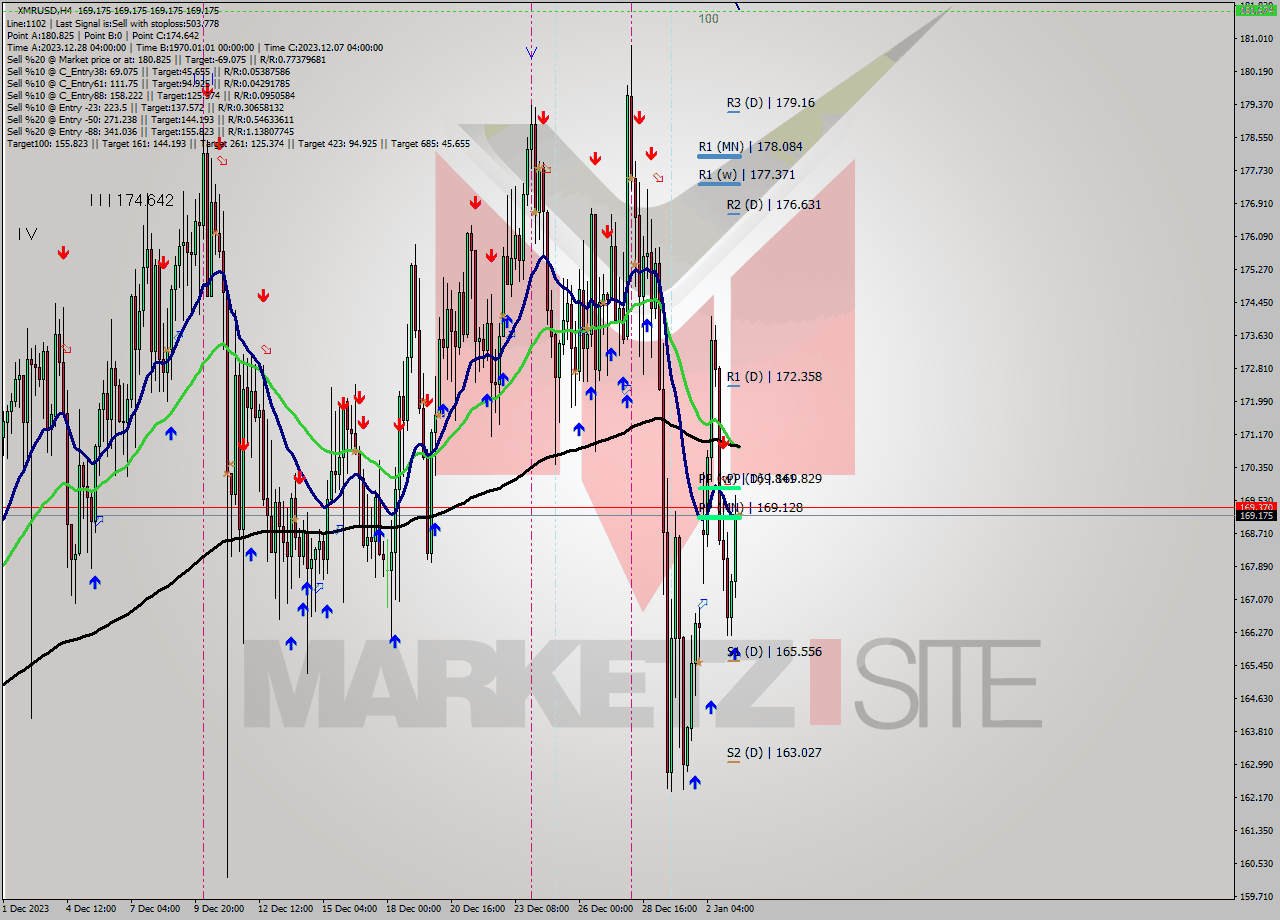Select the 'Sell %10 @ Entry -23: 223.5' line
The image size is (1280, 920).
[x=145, y=107]
